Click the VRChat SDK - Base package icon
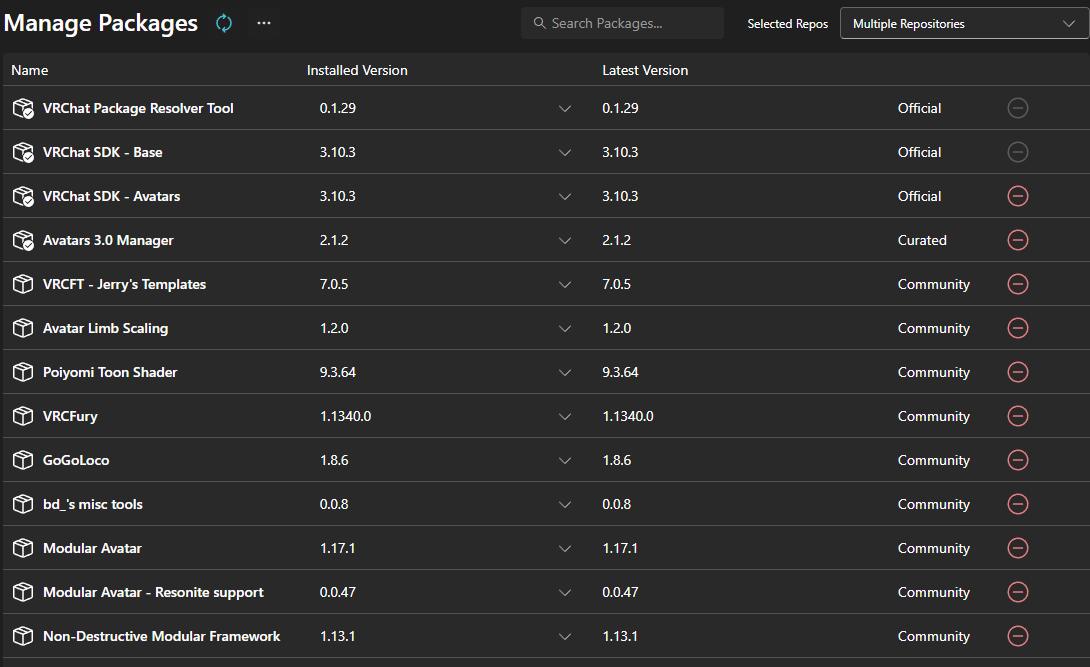The height and width of the screenshot is (667, 1090). point(23,152)
